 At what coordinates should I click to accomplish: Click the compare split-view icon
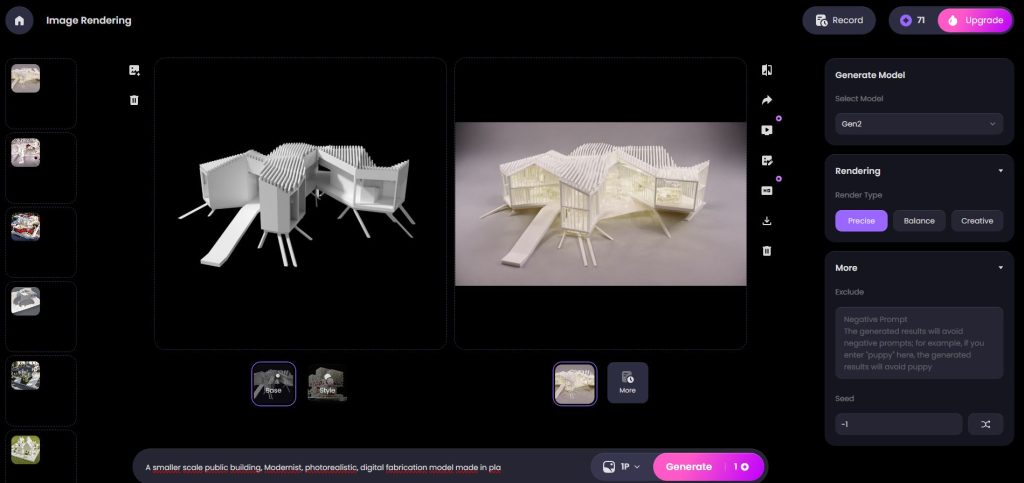click(767, 70)
